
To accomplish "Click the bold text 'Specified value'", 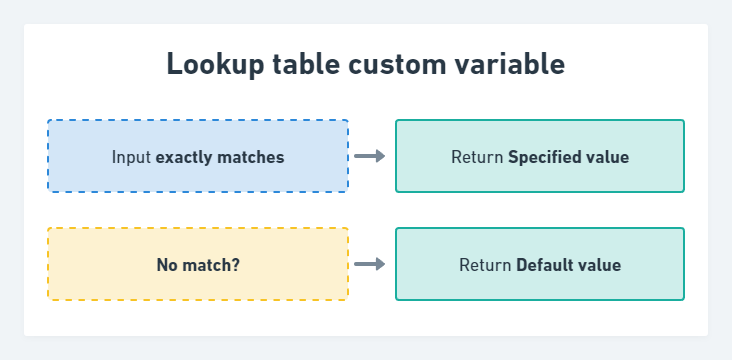I will click(x=569, y=157).
